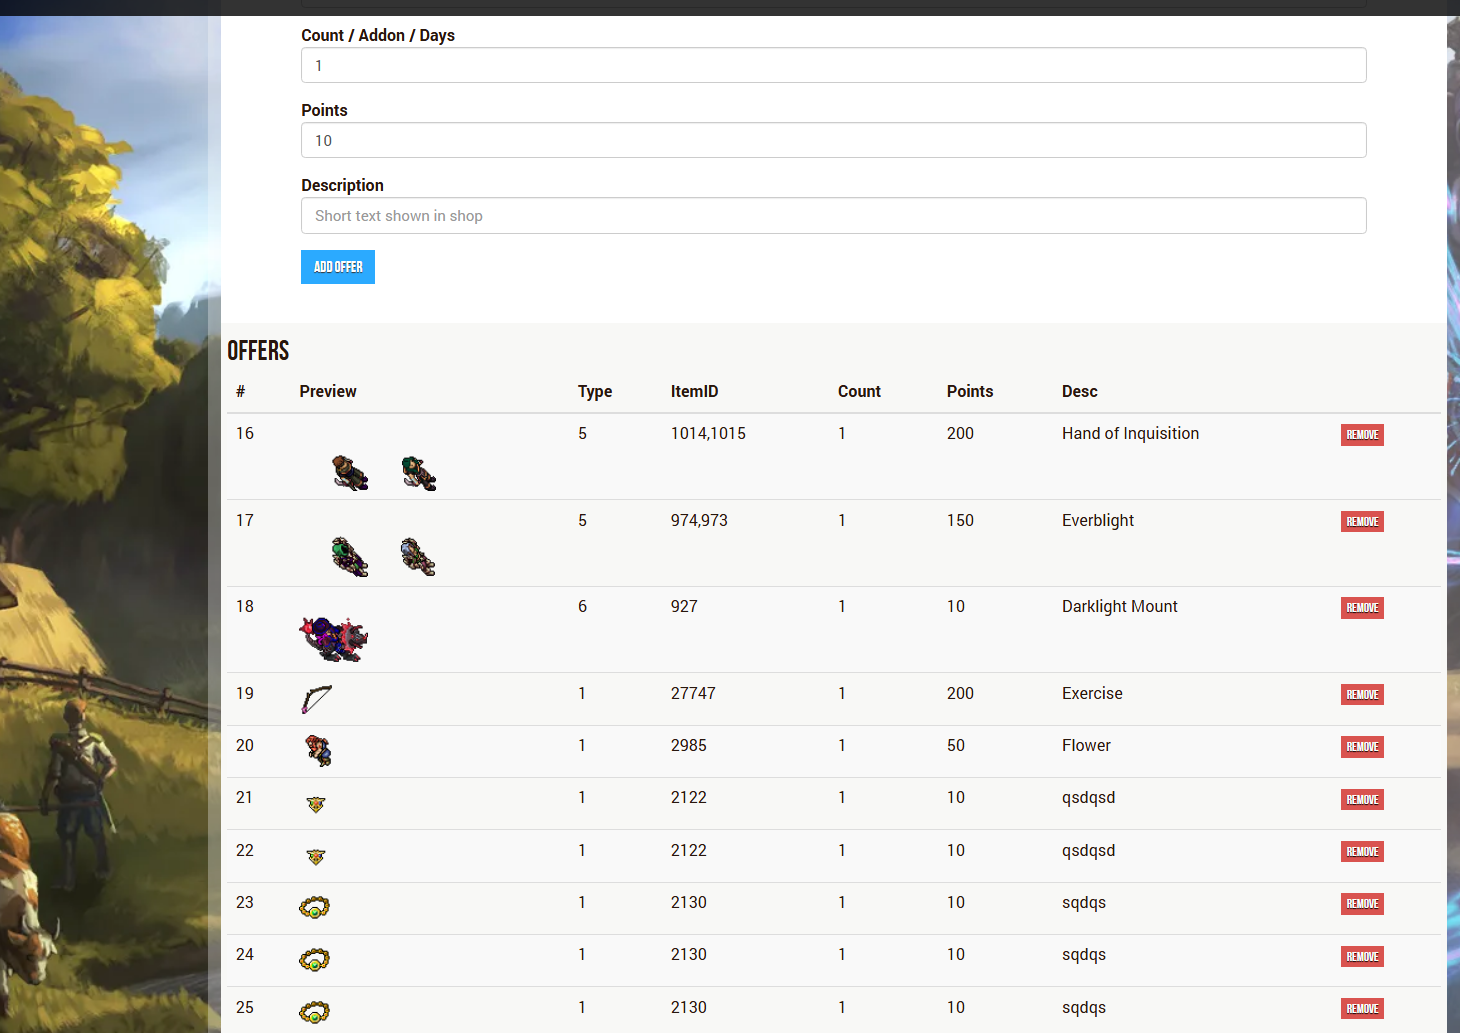Click the necklace icon in row 23
1460x1033 pixels.
[314, 907]
